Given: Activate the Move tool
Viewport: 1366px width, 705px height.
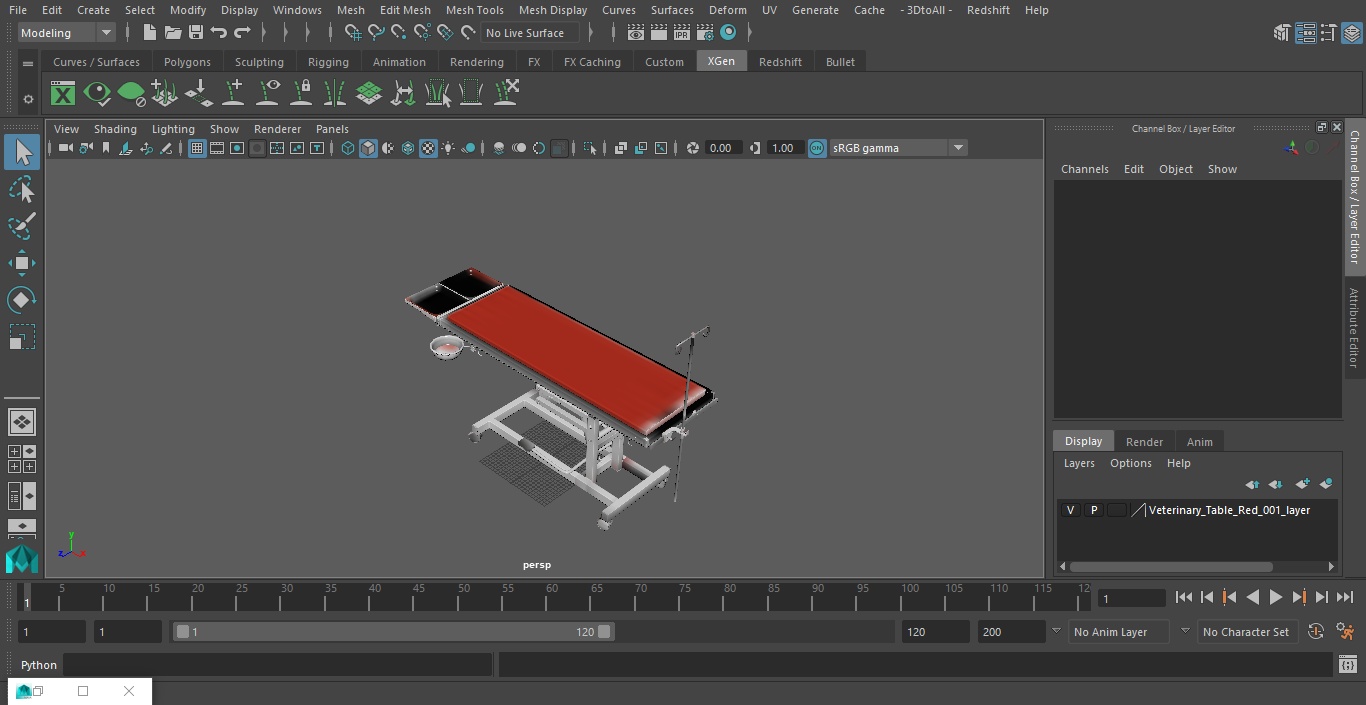Looking at the screenshot, I should [x=21, y=264].
